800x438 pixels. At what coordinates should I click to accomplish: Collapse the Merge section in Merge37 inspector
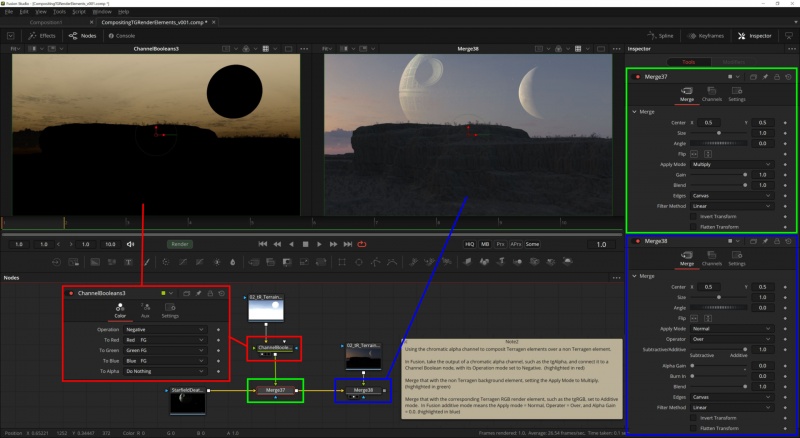click(634, 112)
